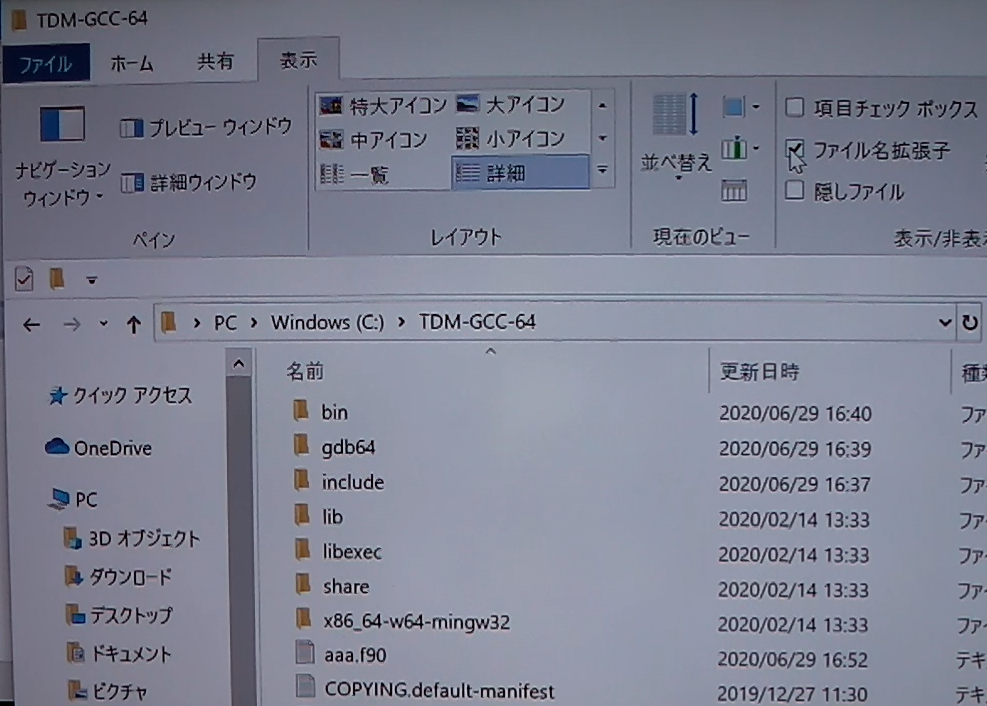Select the bin folder icon

[301, 411]
